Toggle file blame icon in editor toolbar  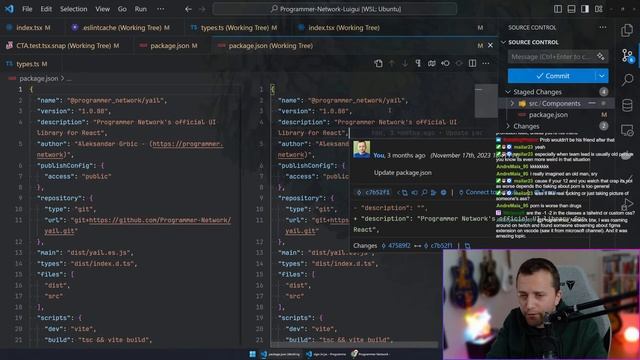click(445, 63)
